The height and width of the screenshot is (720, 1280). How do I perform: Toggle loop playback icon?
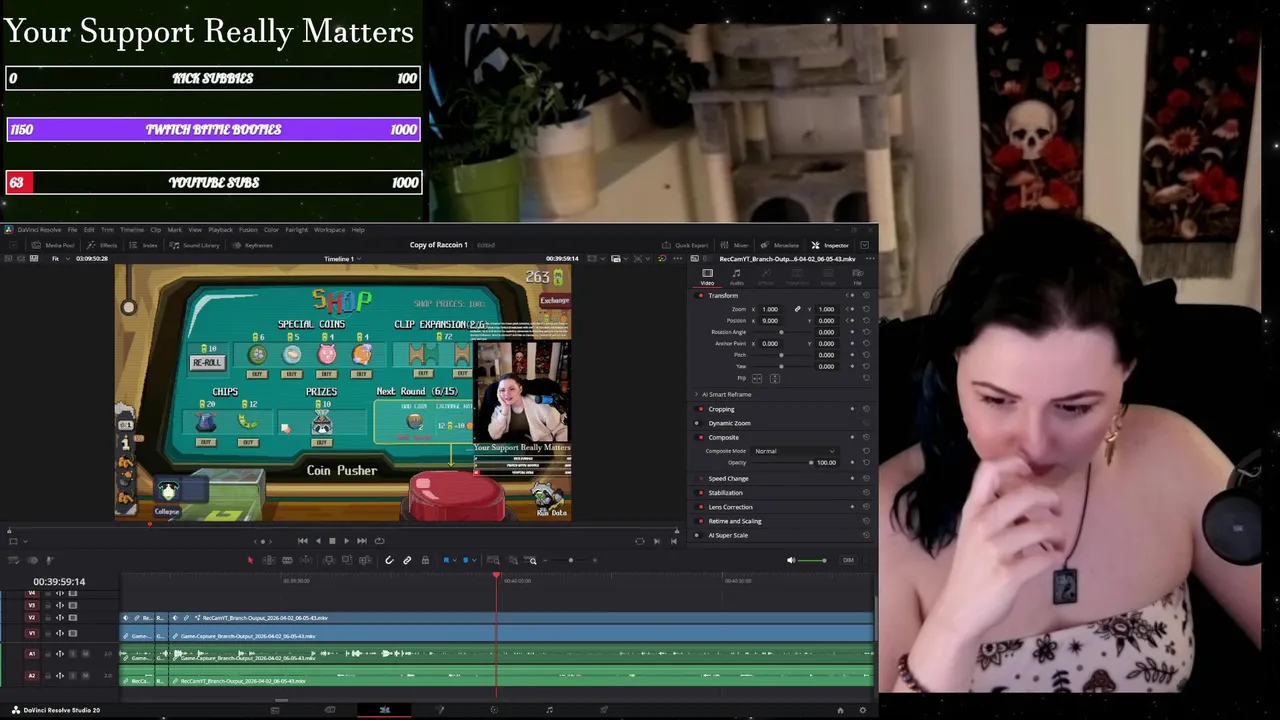(x=379, y=541)
